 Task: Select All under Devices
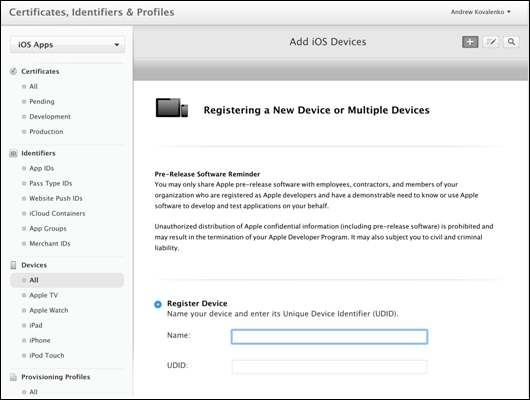pos(67,280)
